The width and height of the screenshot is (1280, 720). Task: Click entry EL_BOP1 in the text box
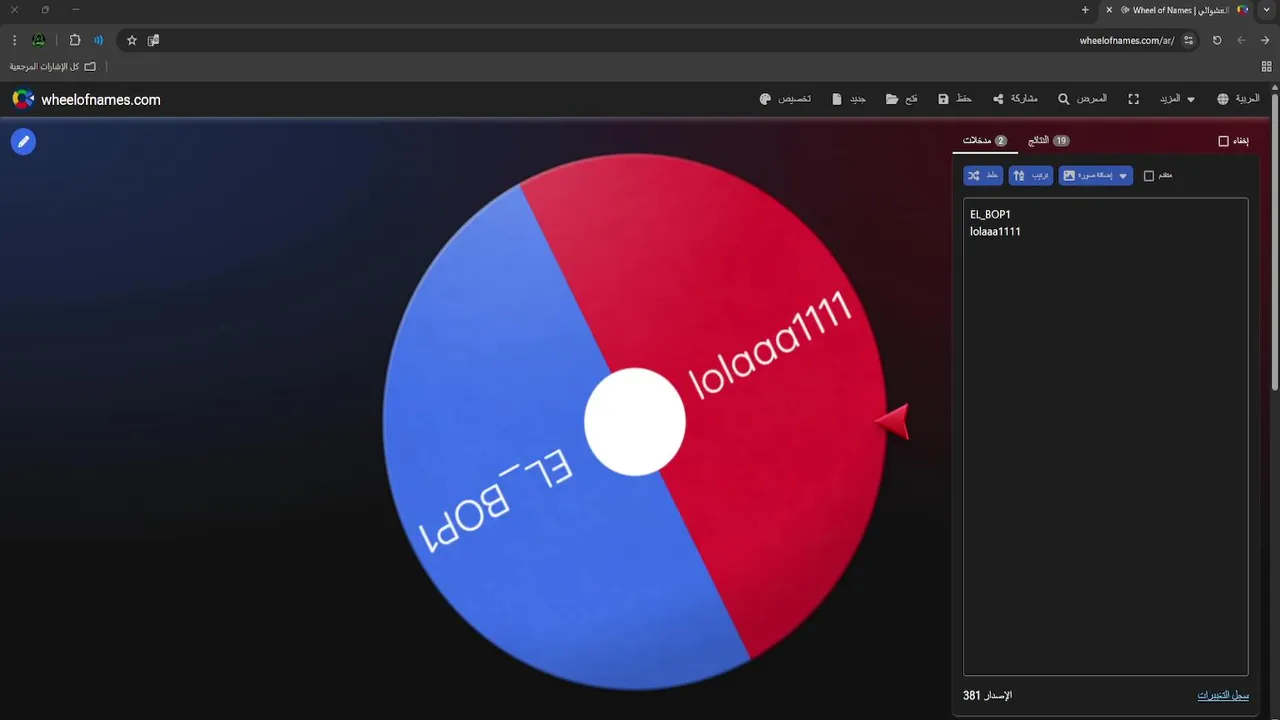990,214
